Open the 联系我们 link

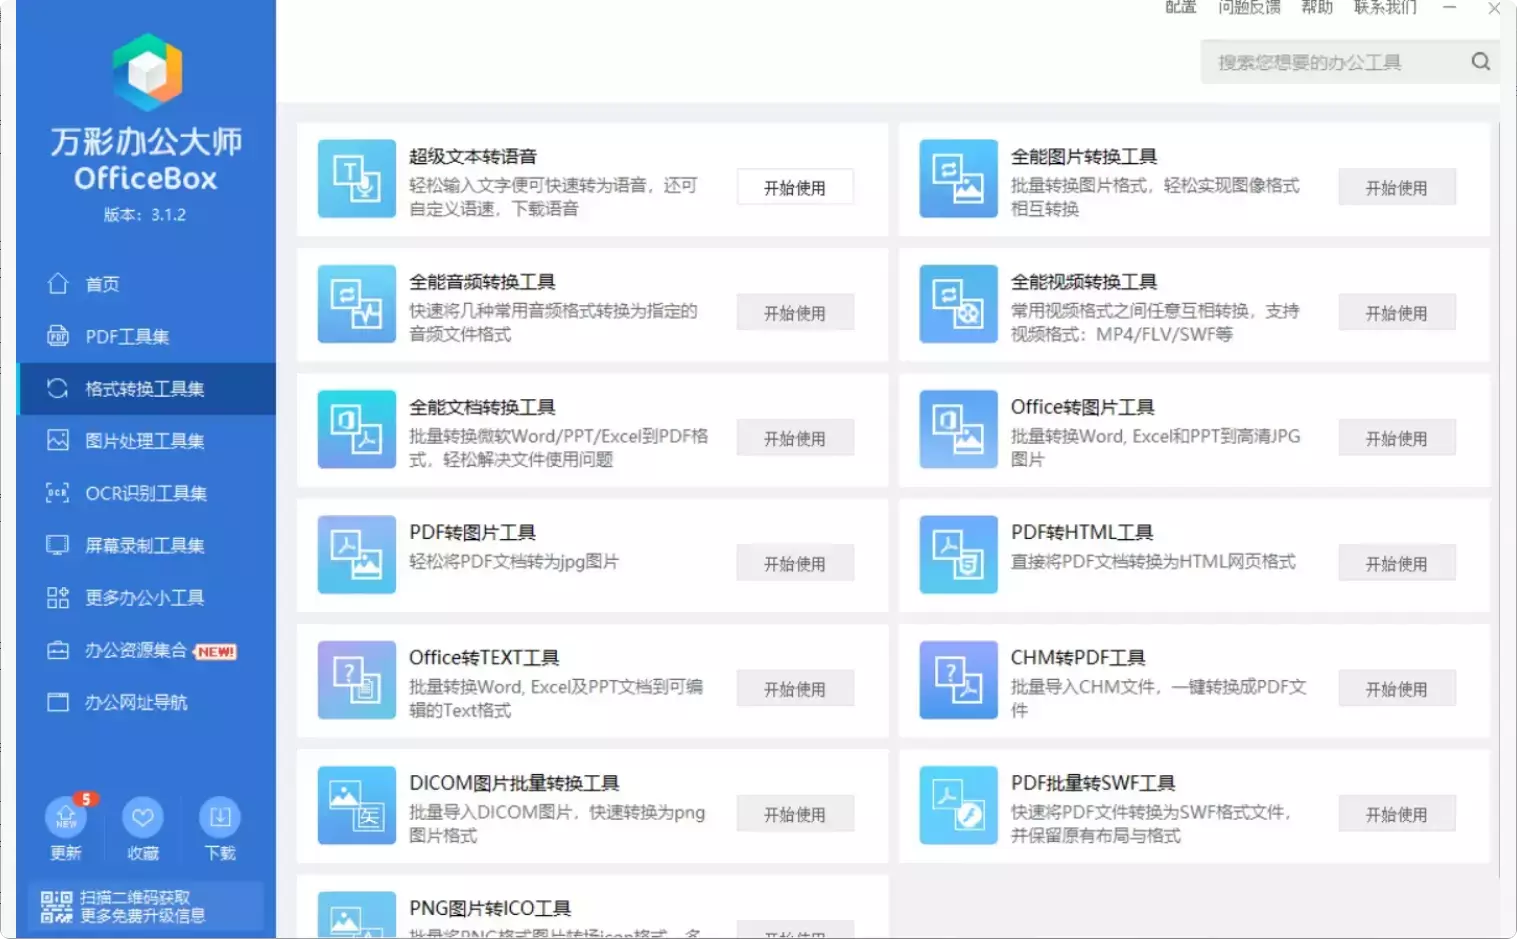click(1385, 8)
